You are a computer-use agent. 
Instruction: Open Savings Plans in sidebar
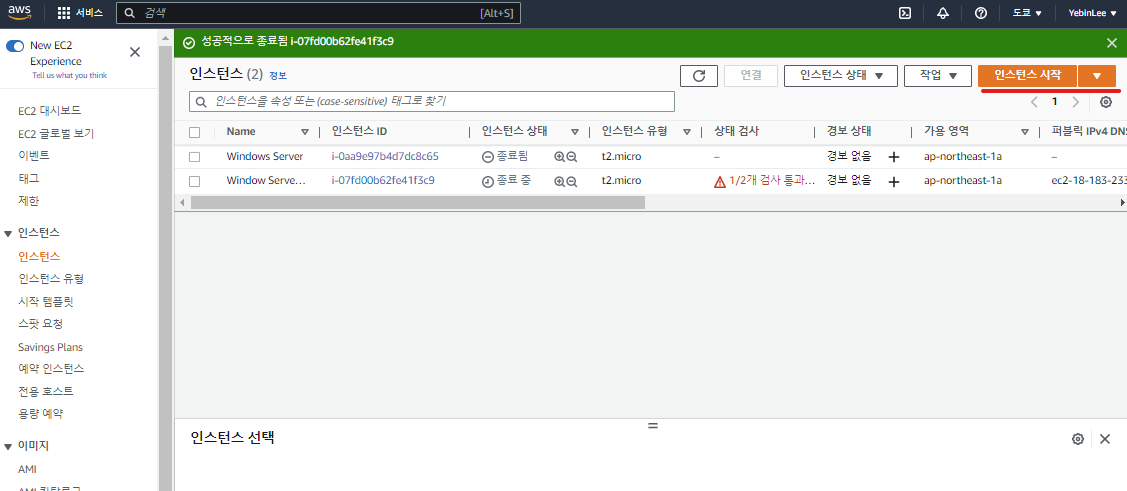(x=50, y=347)
